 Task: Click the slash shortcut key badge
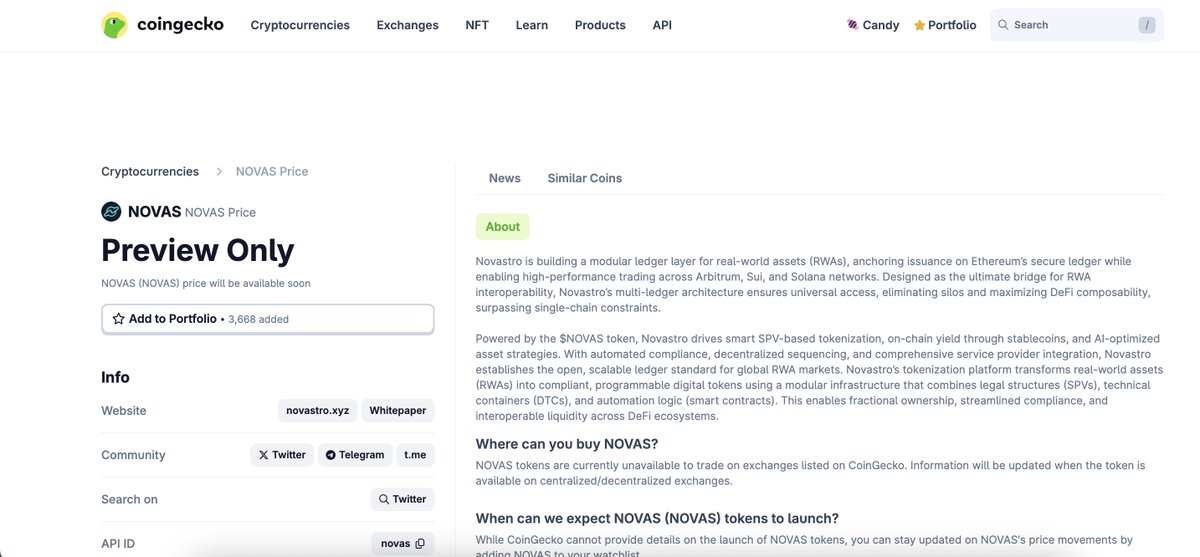1147,25
